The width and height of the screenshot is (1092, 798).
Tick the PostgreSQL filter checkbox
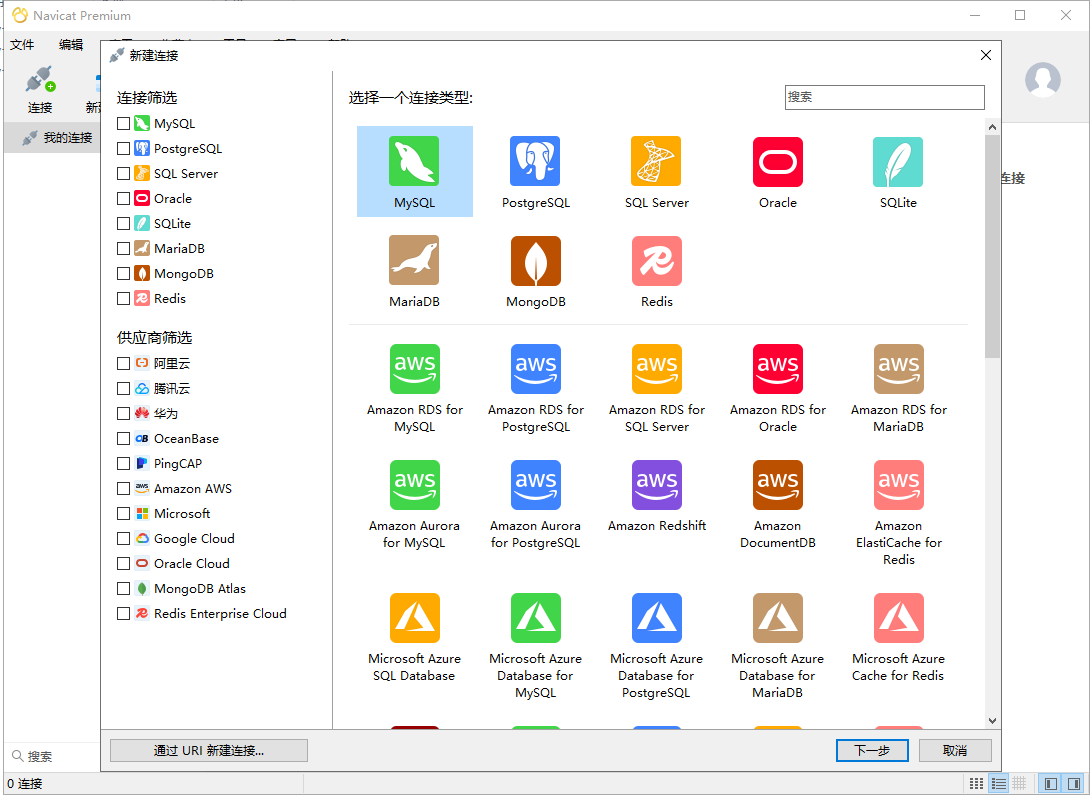[123, 148]
